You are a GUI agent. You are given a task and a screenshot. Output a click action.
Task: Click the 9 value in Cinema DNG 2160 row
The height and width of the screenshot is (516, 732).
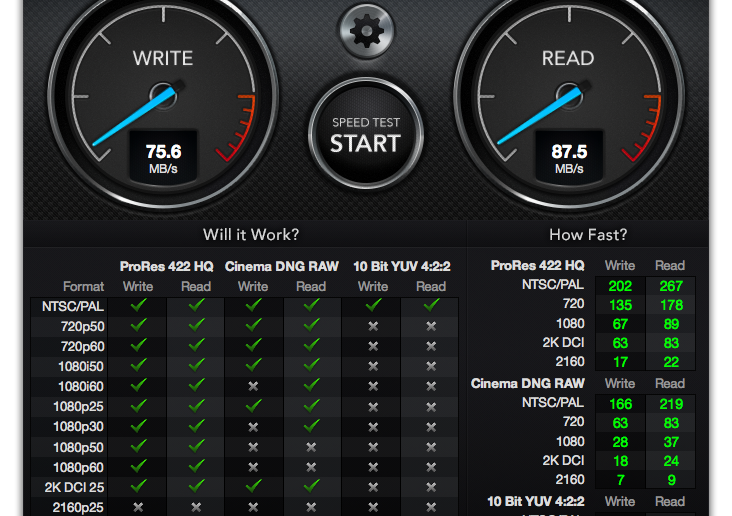click(671, 480)
